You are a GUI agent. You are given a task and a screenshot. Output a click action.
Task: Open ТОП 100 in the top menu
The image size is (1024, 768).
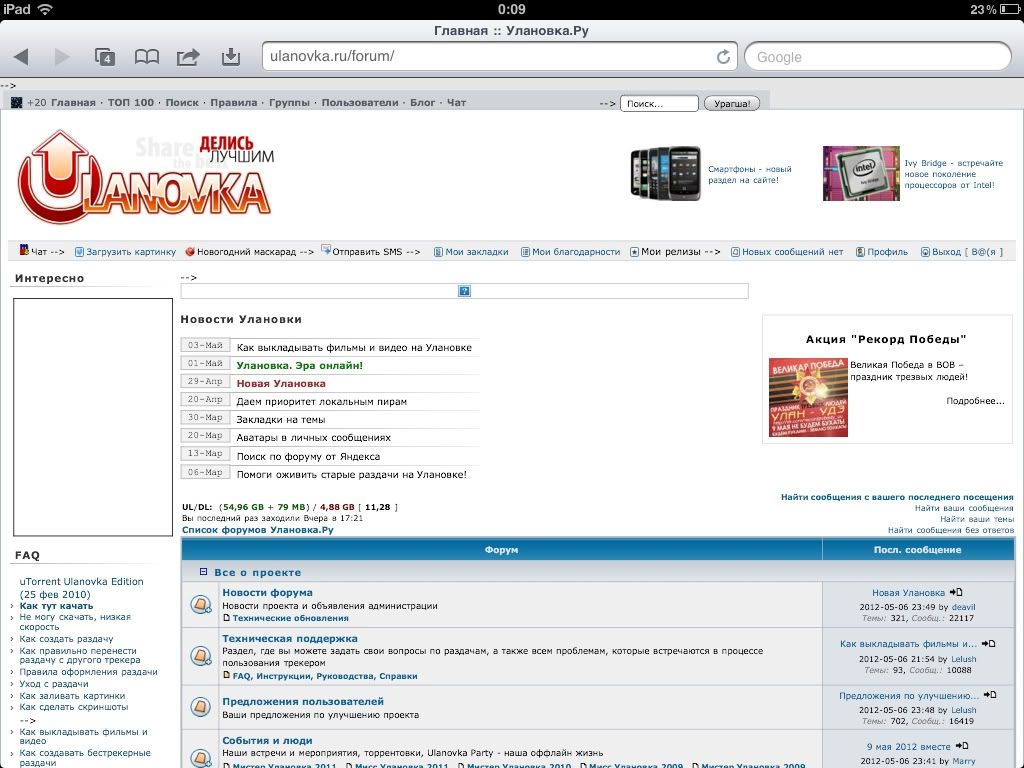tap(130, 103)
